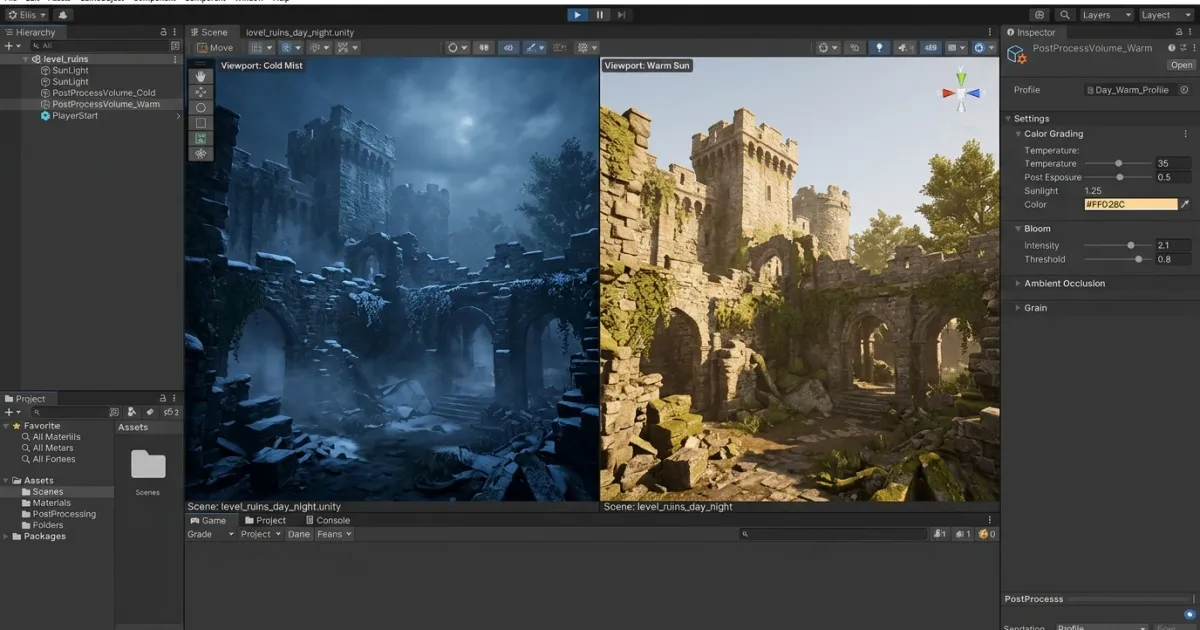1200x630 pixels.
Task: Click the Play button
Action: coord(577,15)
